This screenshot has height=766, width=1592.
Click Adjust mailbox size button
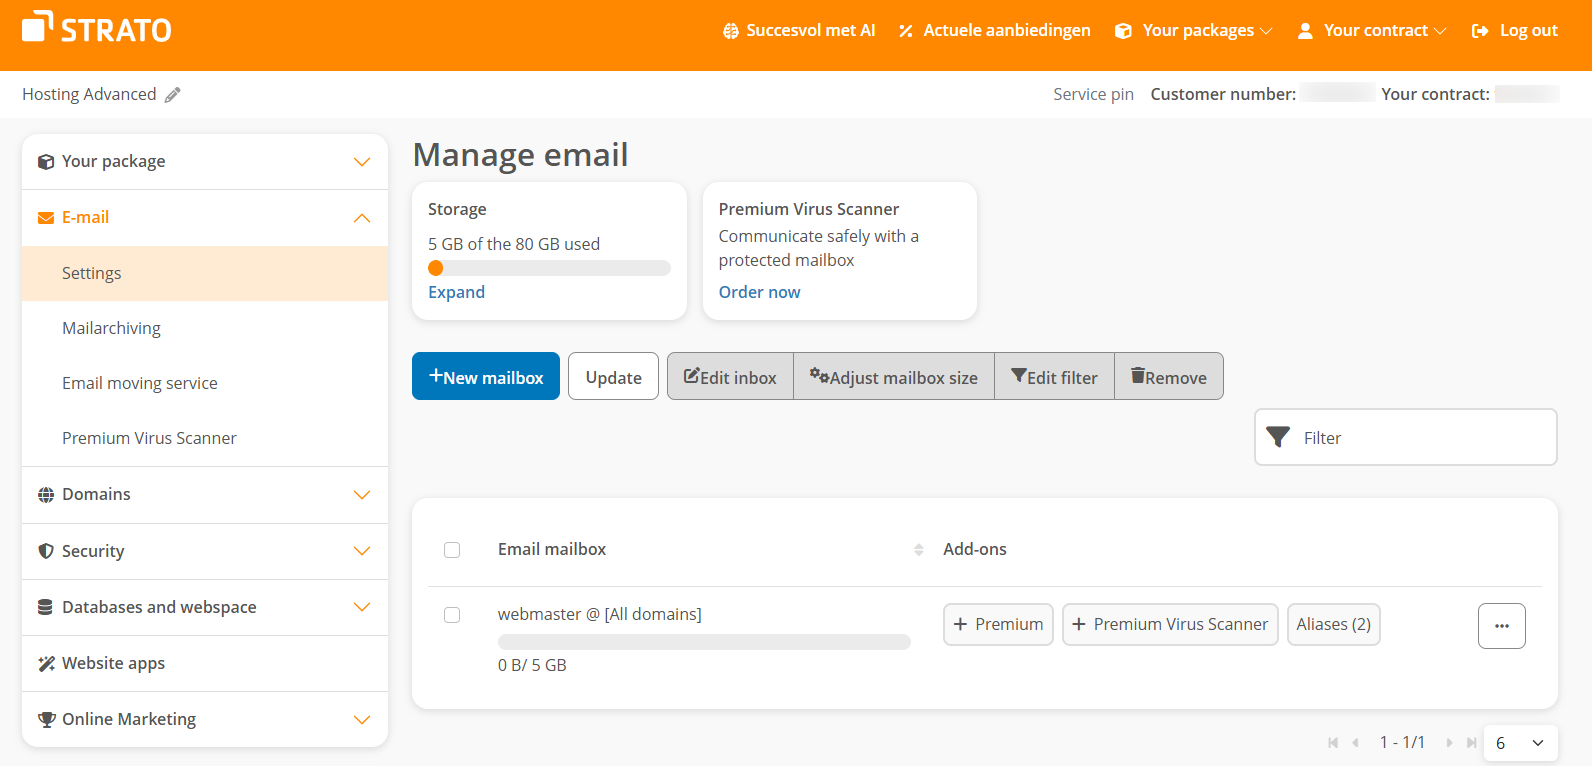(894, 376)
